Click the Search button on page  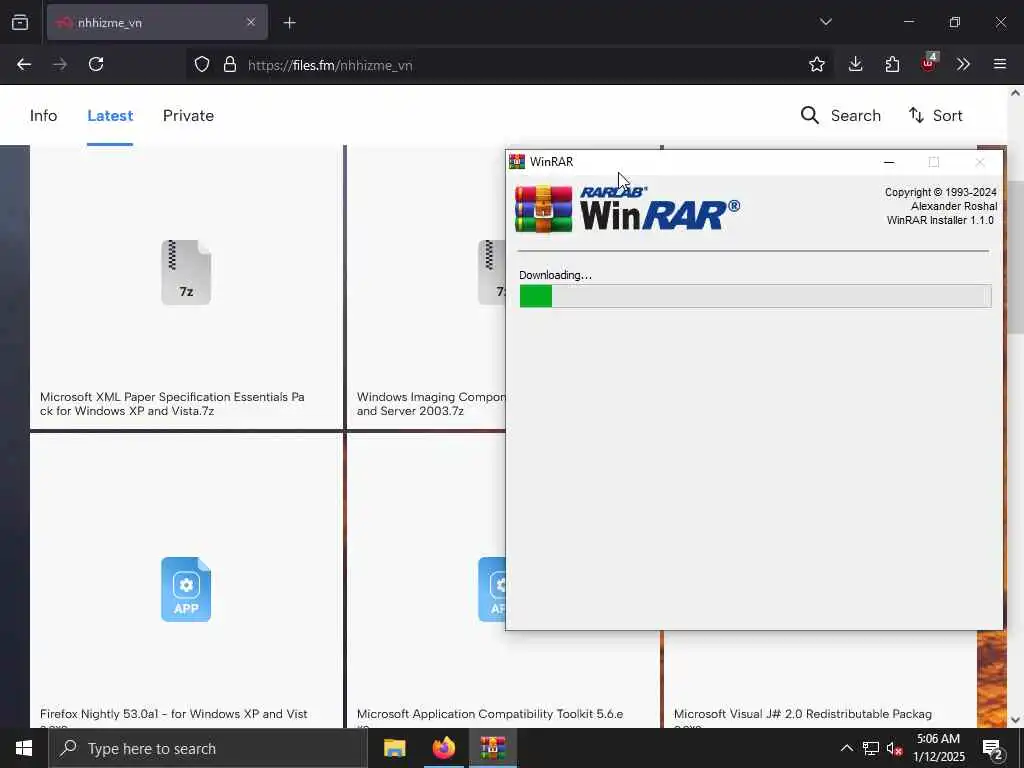coord(840,116)
